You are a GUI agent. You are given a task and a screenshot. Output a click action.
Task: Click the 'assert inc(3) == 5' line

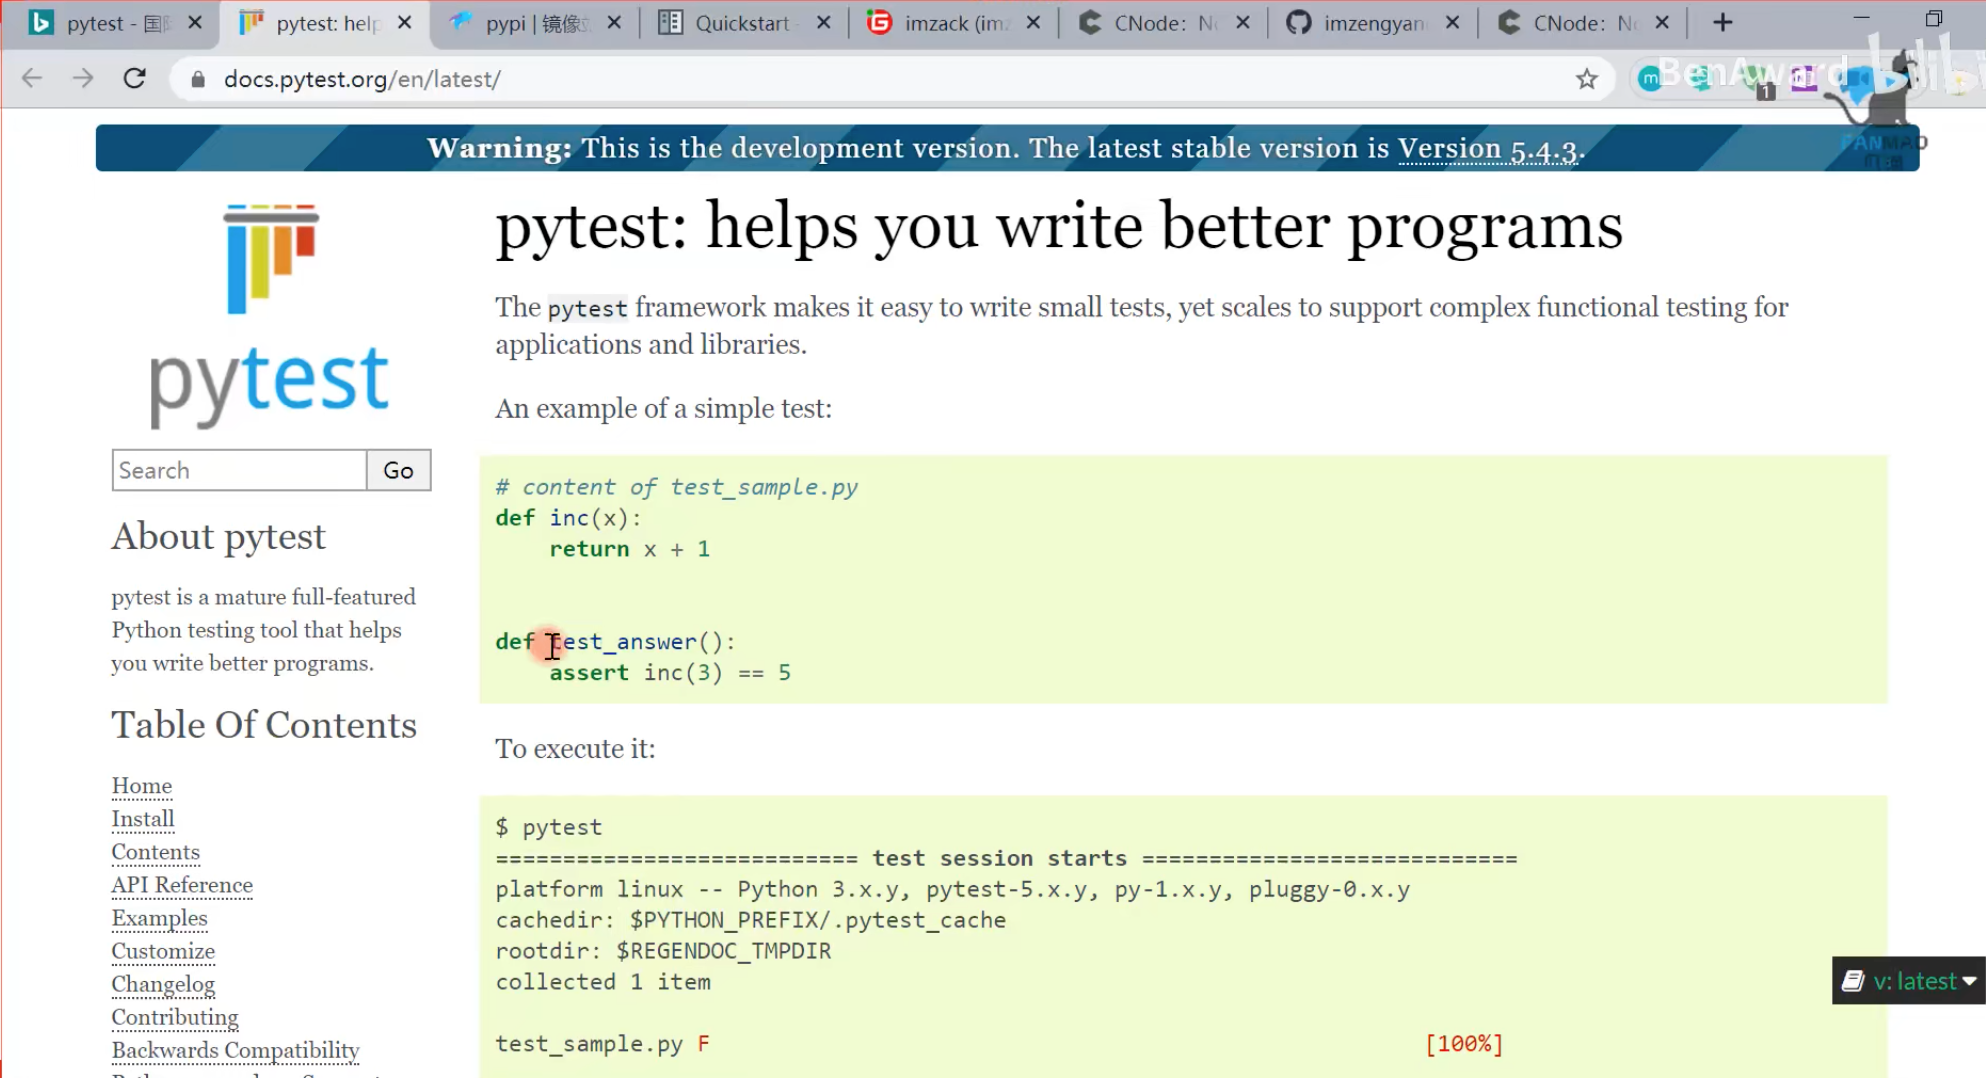[x=670, y=673]
